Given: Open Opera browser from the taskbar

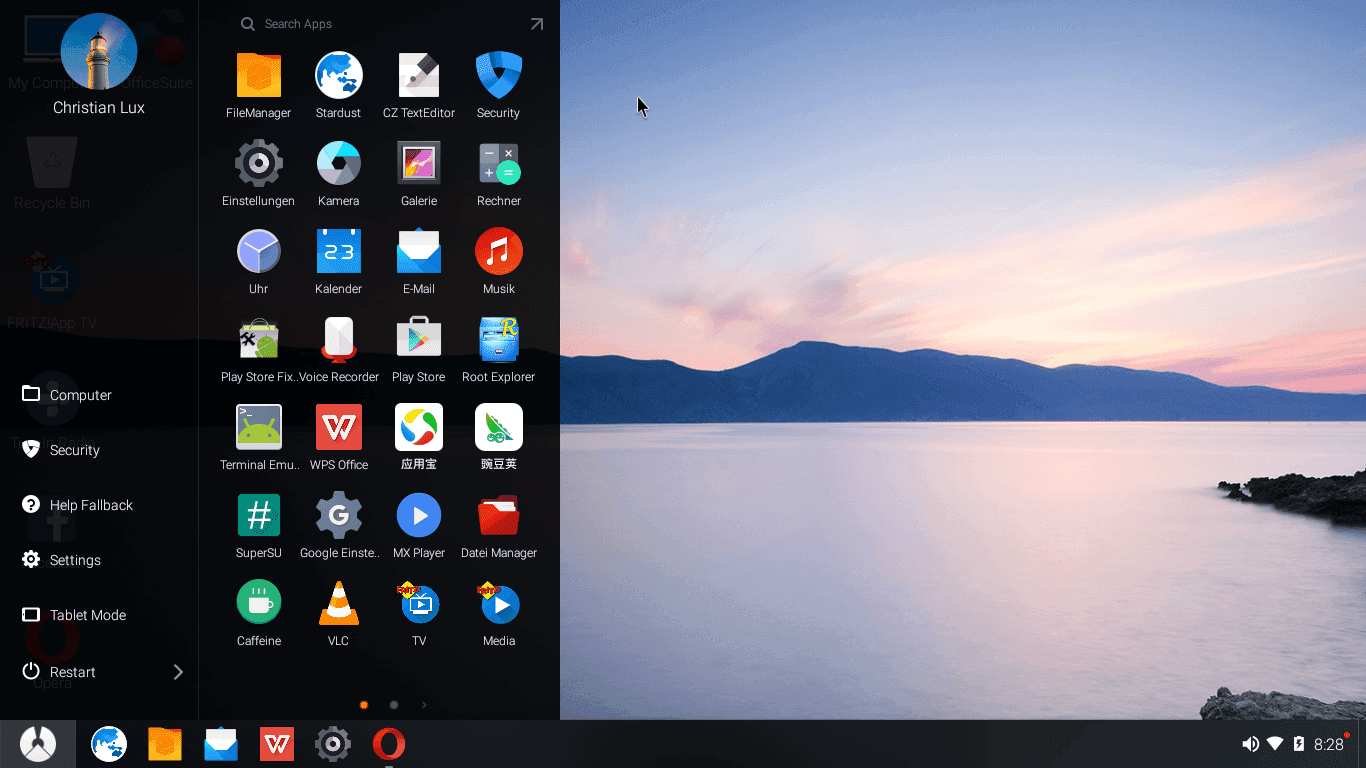Looking at the screenshot, I should pos(389,744).
